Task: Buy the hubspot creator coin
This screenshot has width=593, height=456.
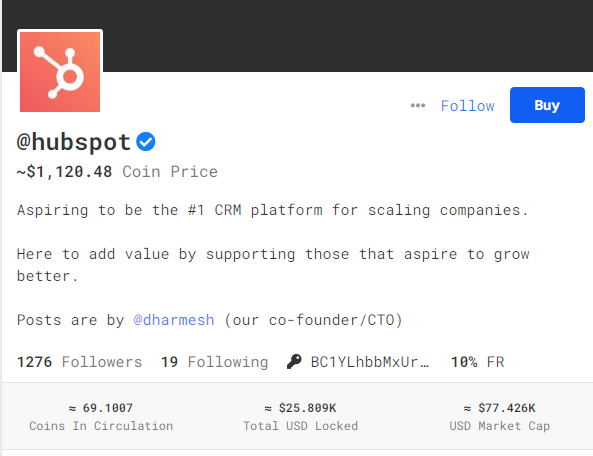Action: [547, 105]
